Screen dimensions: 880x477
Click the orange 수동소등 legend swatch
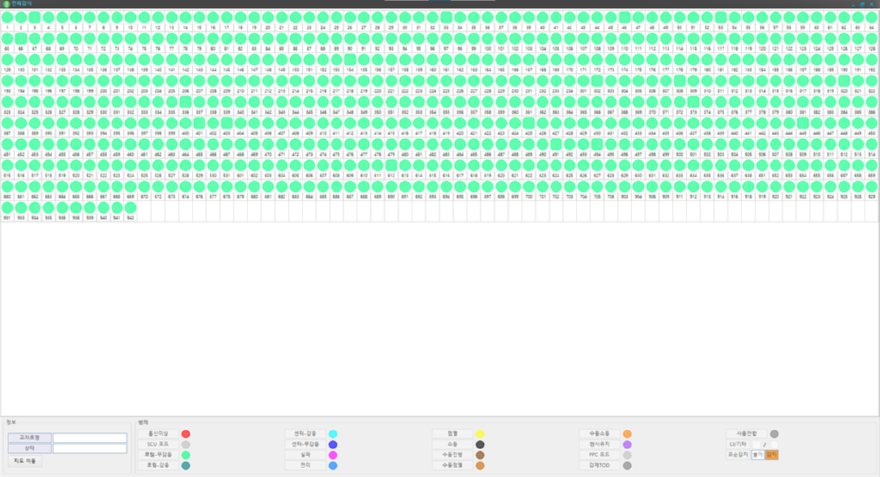point(627,434)
